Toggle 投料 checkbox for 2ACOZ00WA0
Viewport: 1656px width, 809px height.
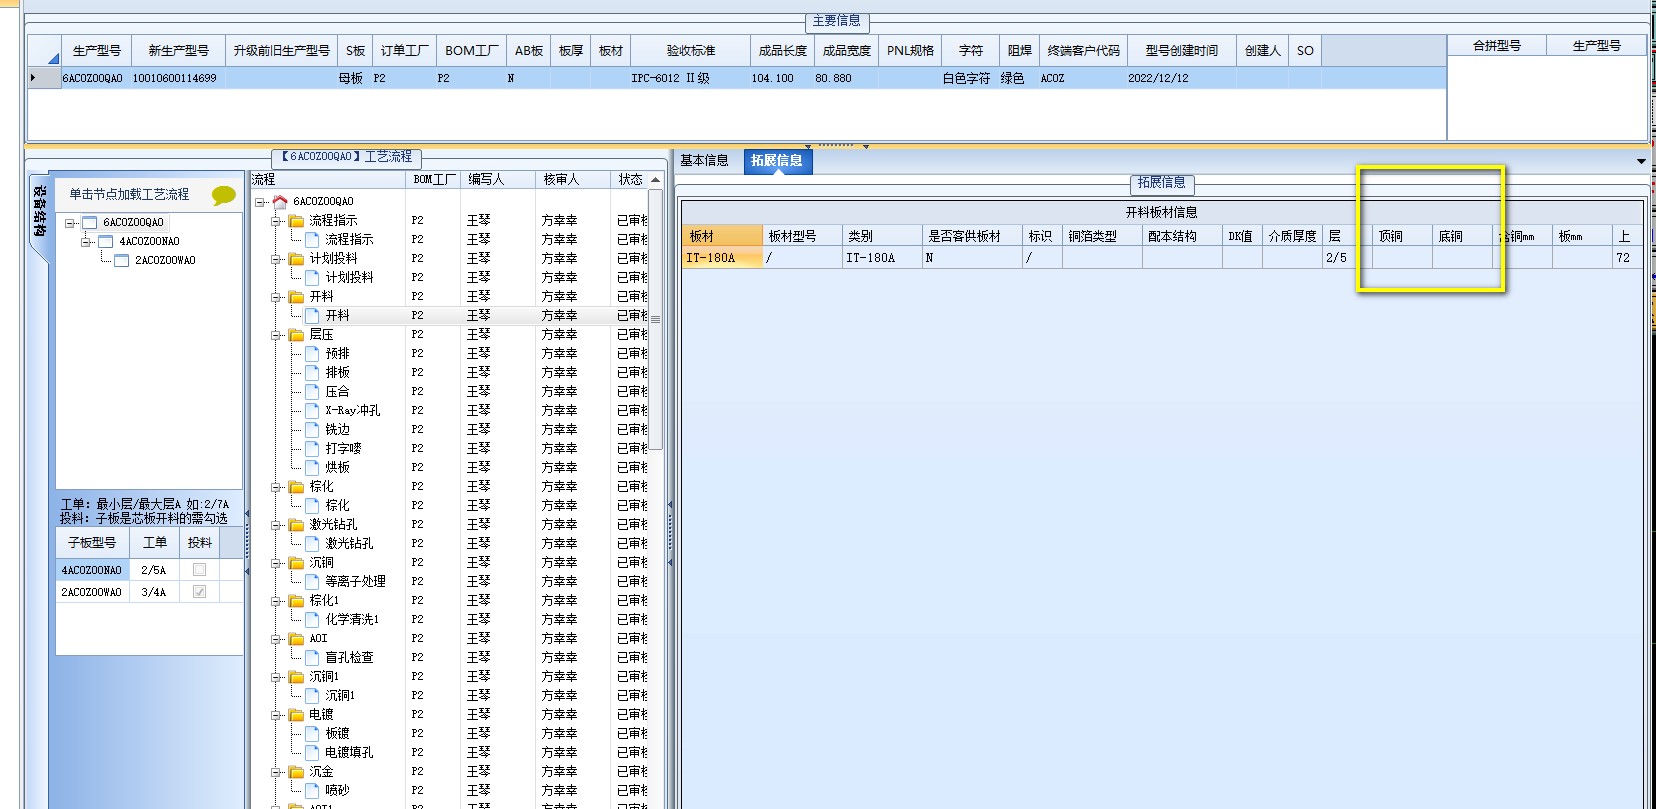point(199,592)
